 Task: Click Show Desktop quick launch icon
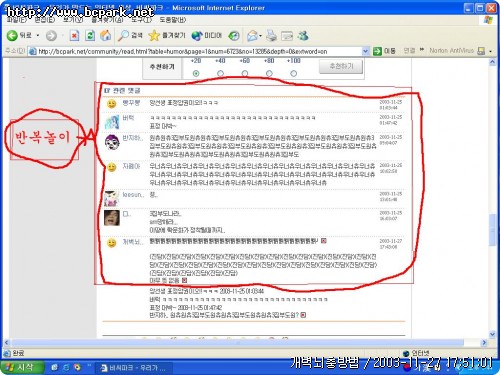(54, 368)
